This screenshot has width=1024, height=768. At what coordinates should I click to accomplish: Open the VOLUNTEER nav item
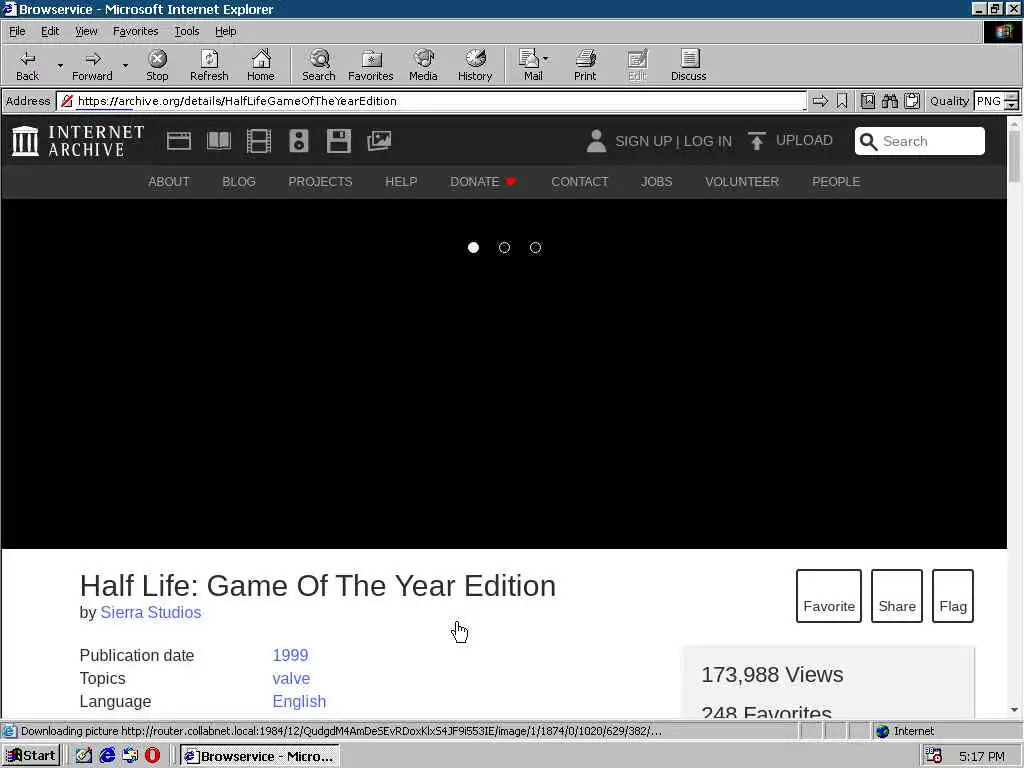742,182
